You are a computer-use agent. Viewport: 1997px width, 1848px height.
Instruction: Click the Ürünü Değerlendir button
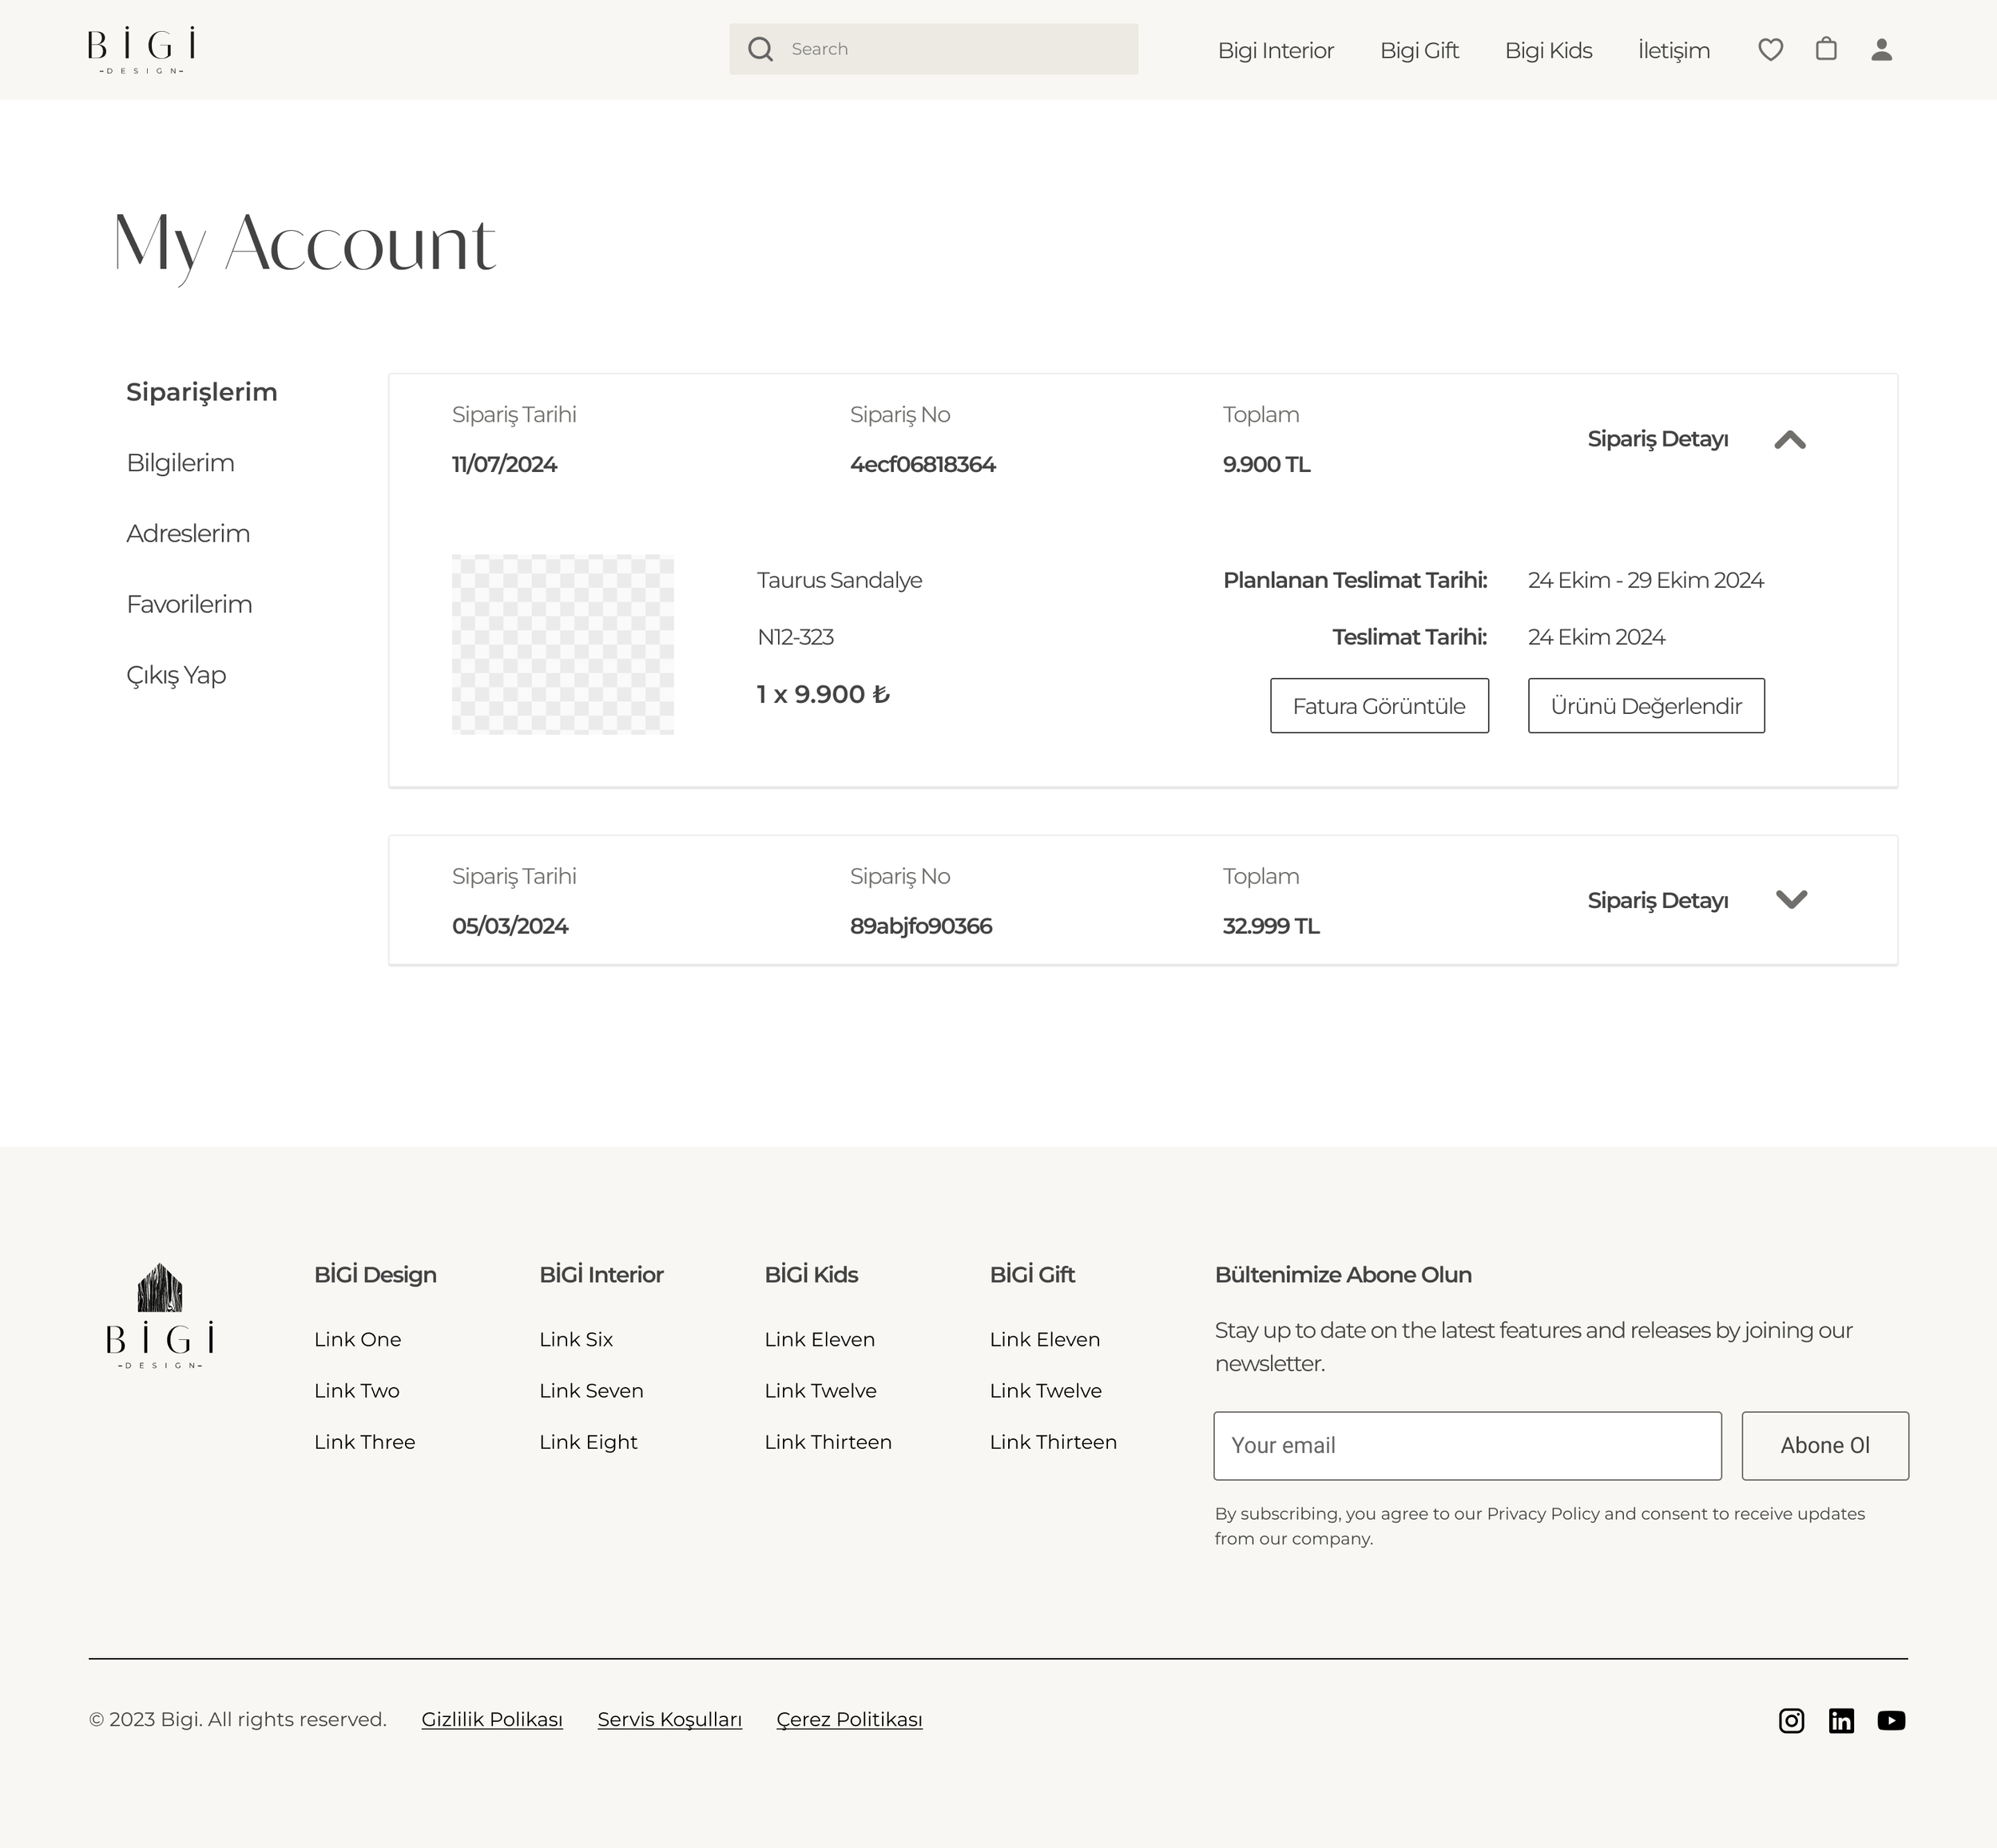[x=1646, y=705]
